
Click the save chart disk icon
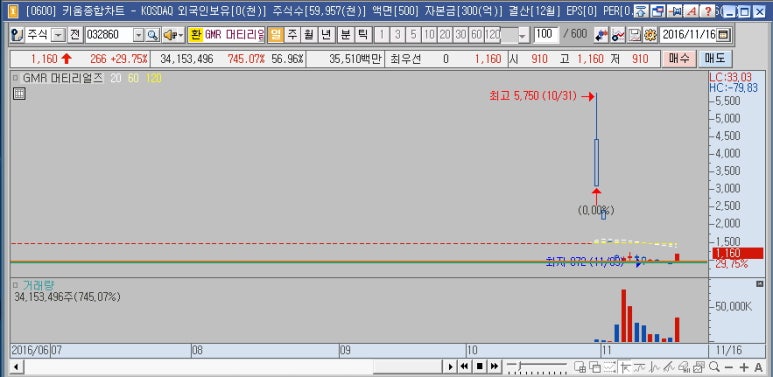coord(635,35)
